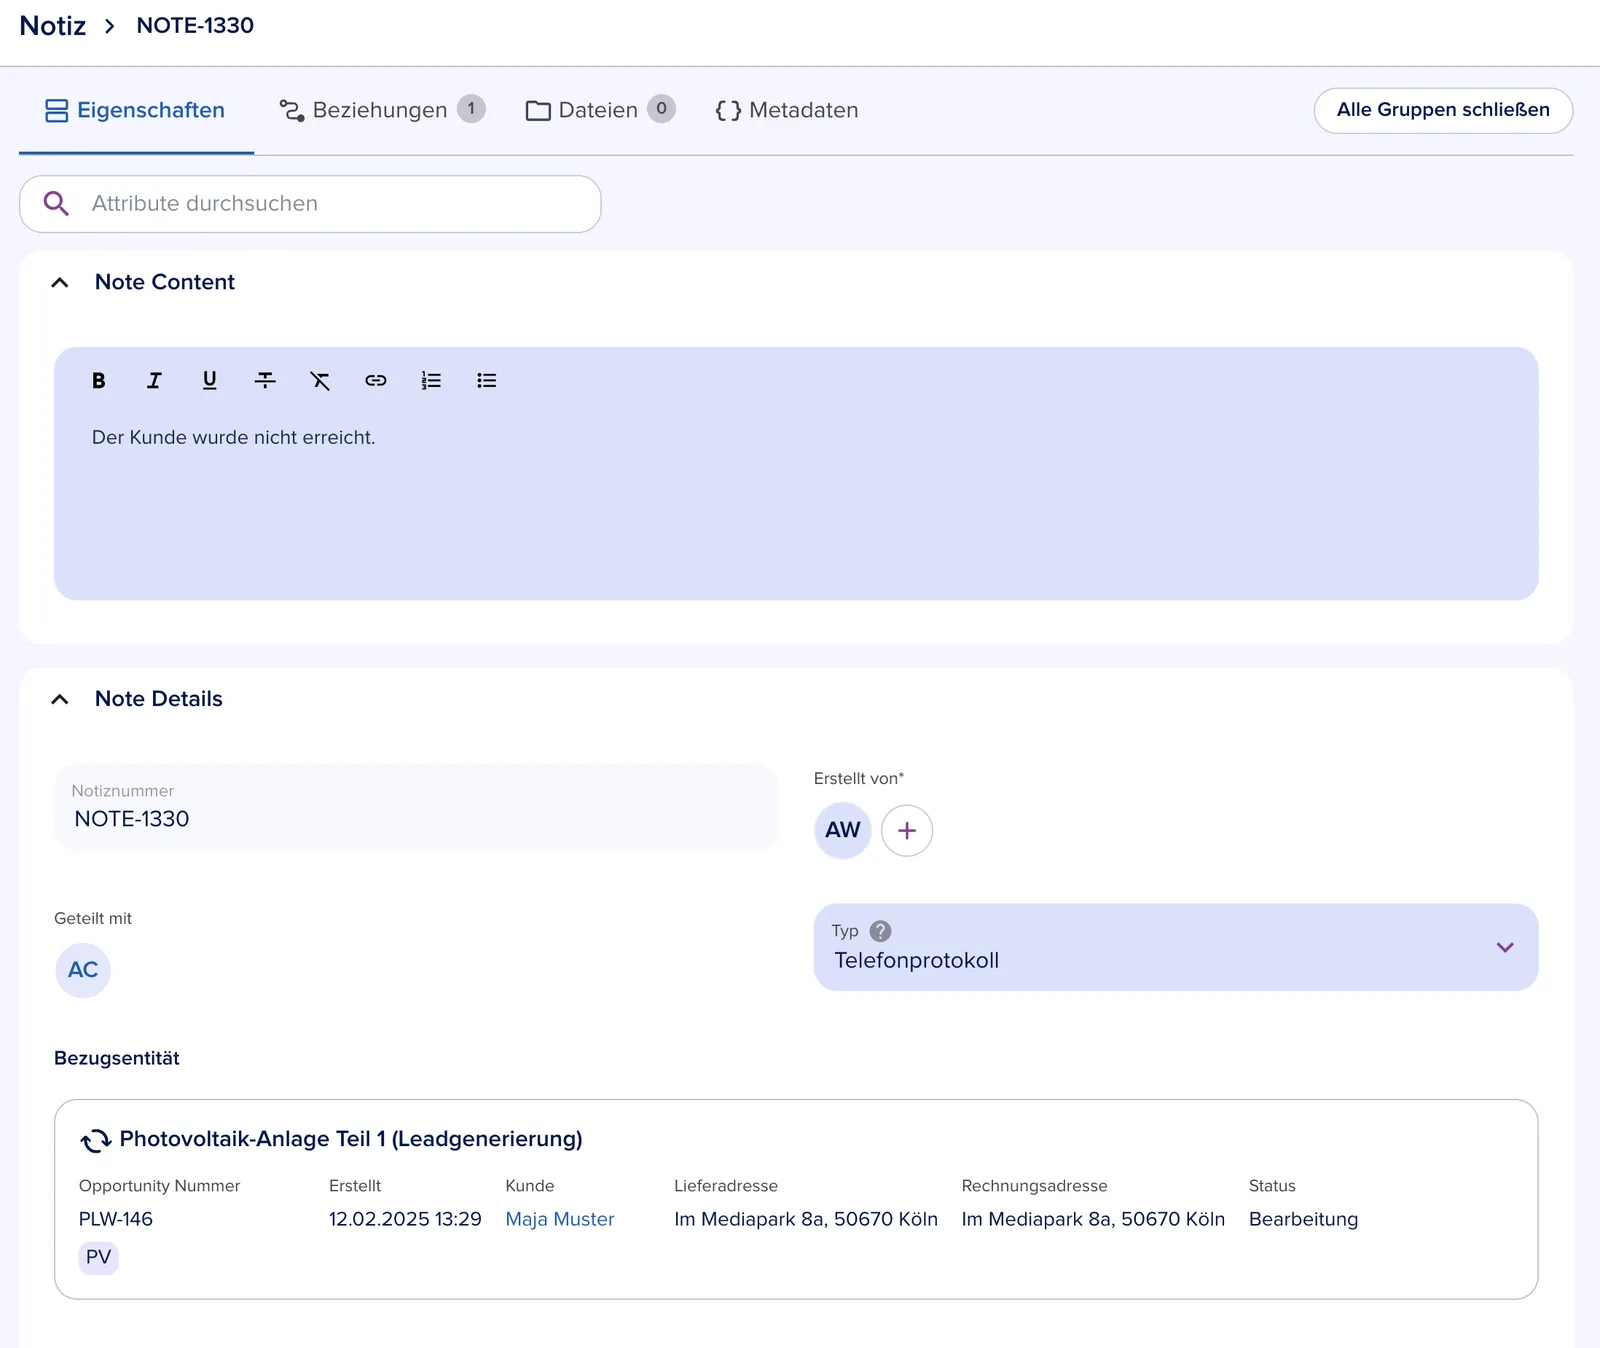Click the status value Bearbeitung
The width and height of the screenshot is (1600, 1348).
(x=1303, y=1219)
